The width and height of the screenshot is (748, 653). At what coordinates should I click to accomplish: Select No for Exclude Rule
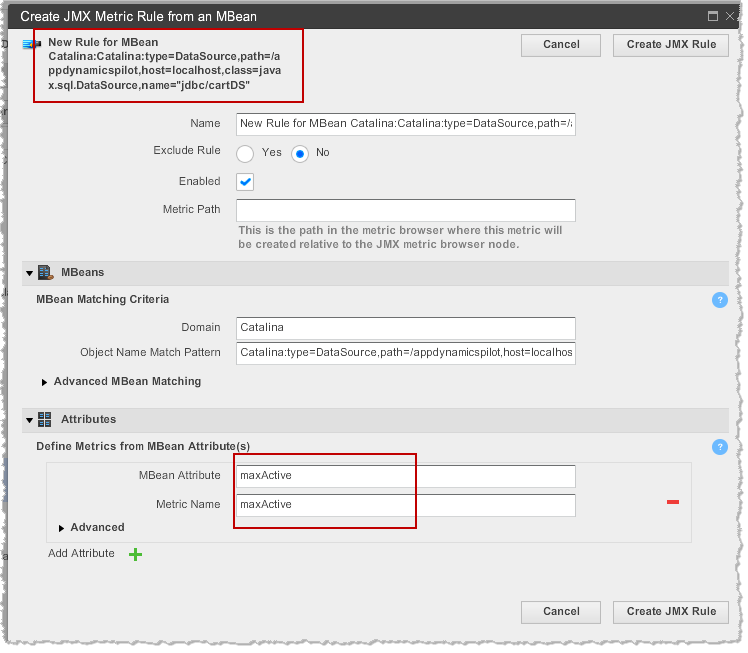pyautogui.click(x=300, y=154)
